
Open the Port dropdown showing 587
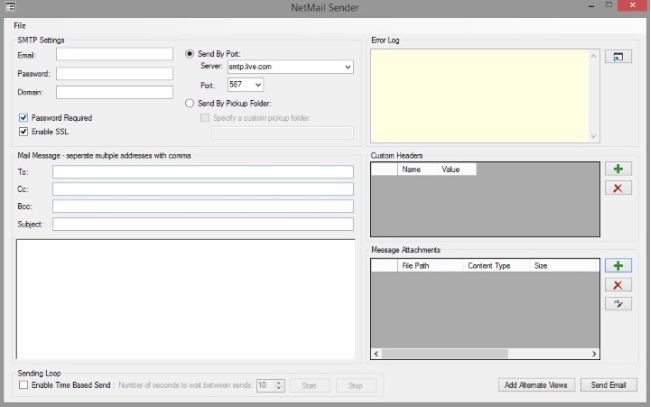258,85
